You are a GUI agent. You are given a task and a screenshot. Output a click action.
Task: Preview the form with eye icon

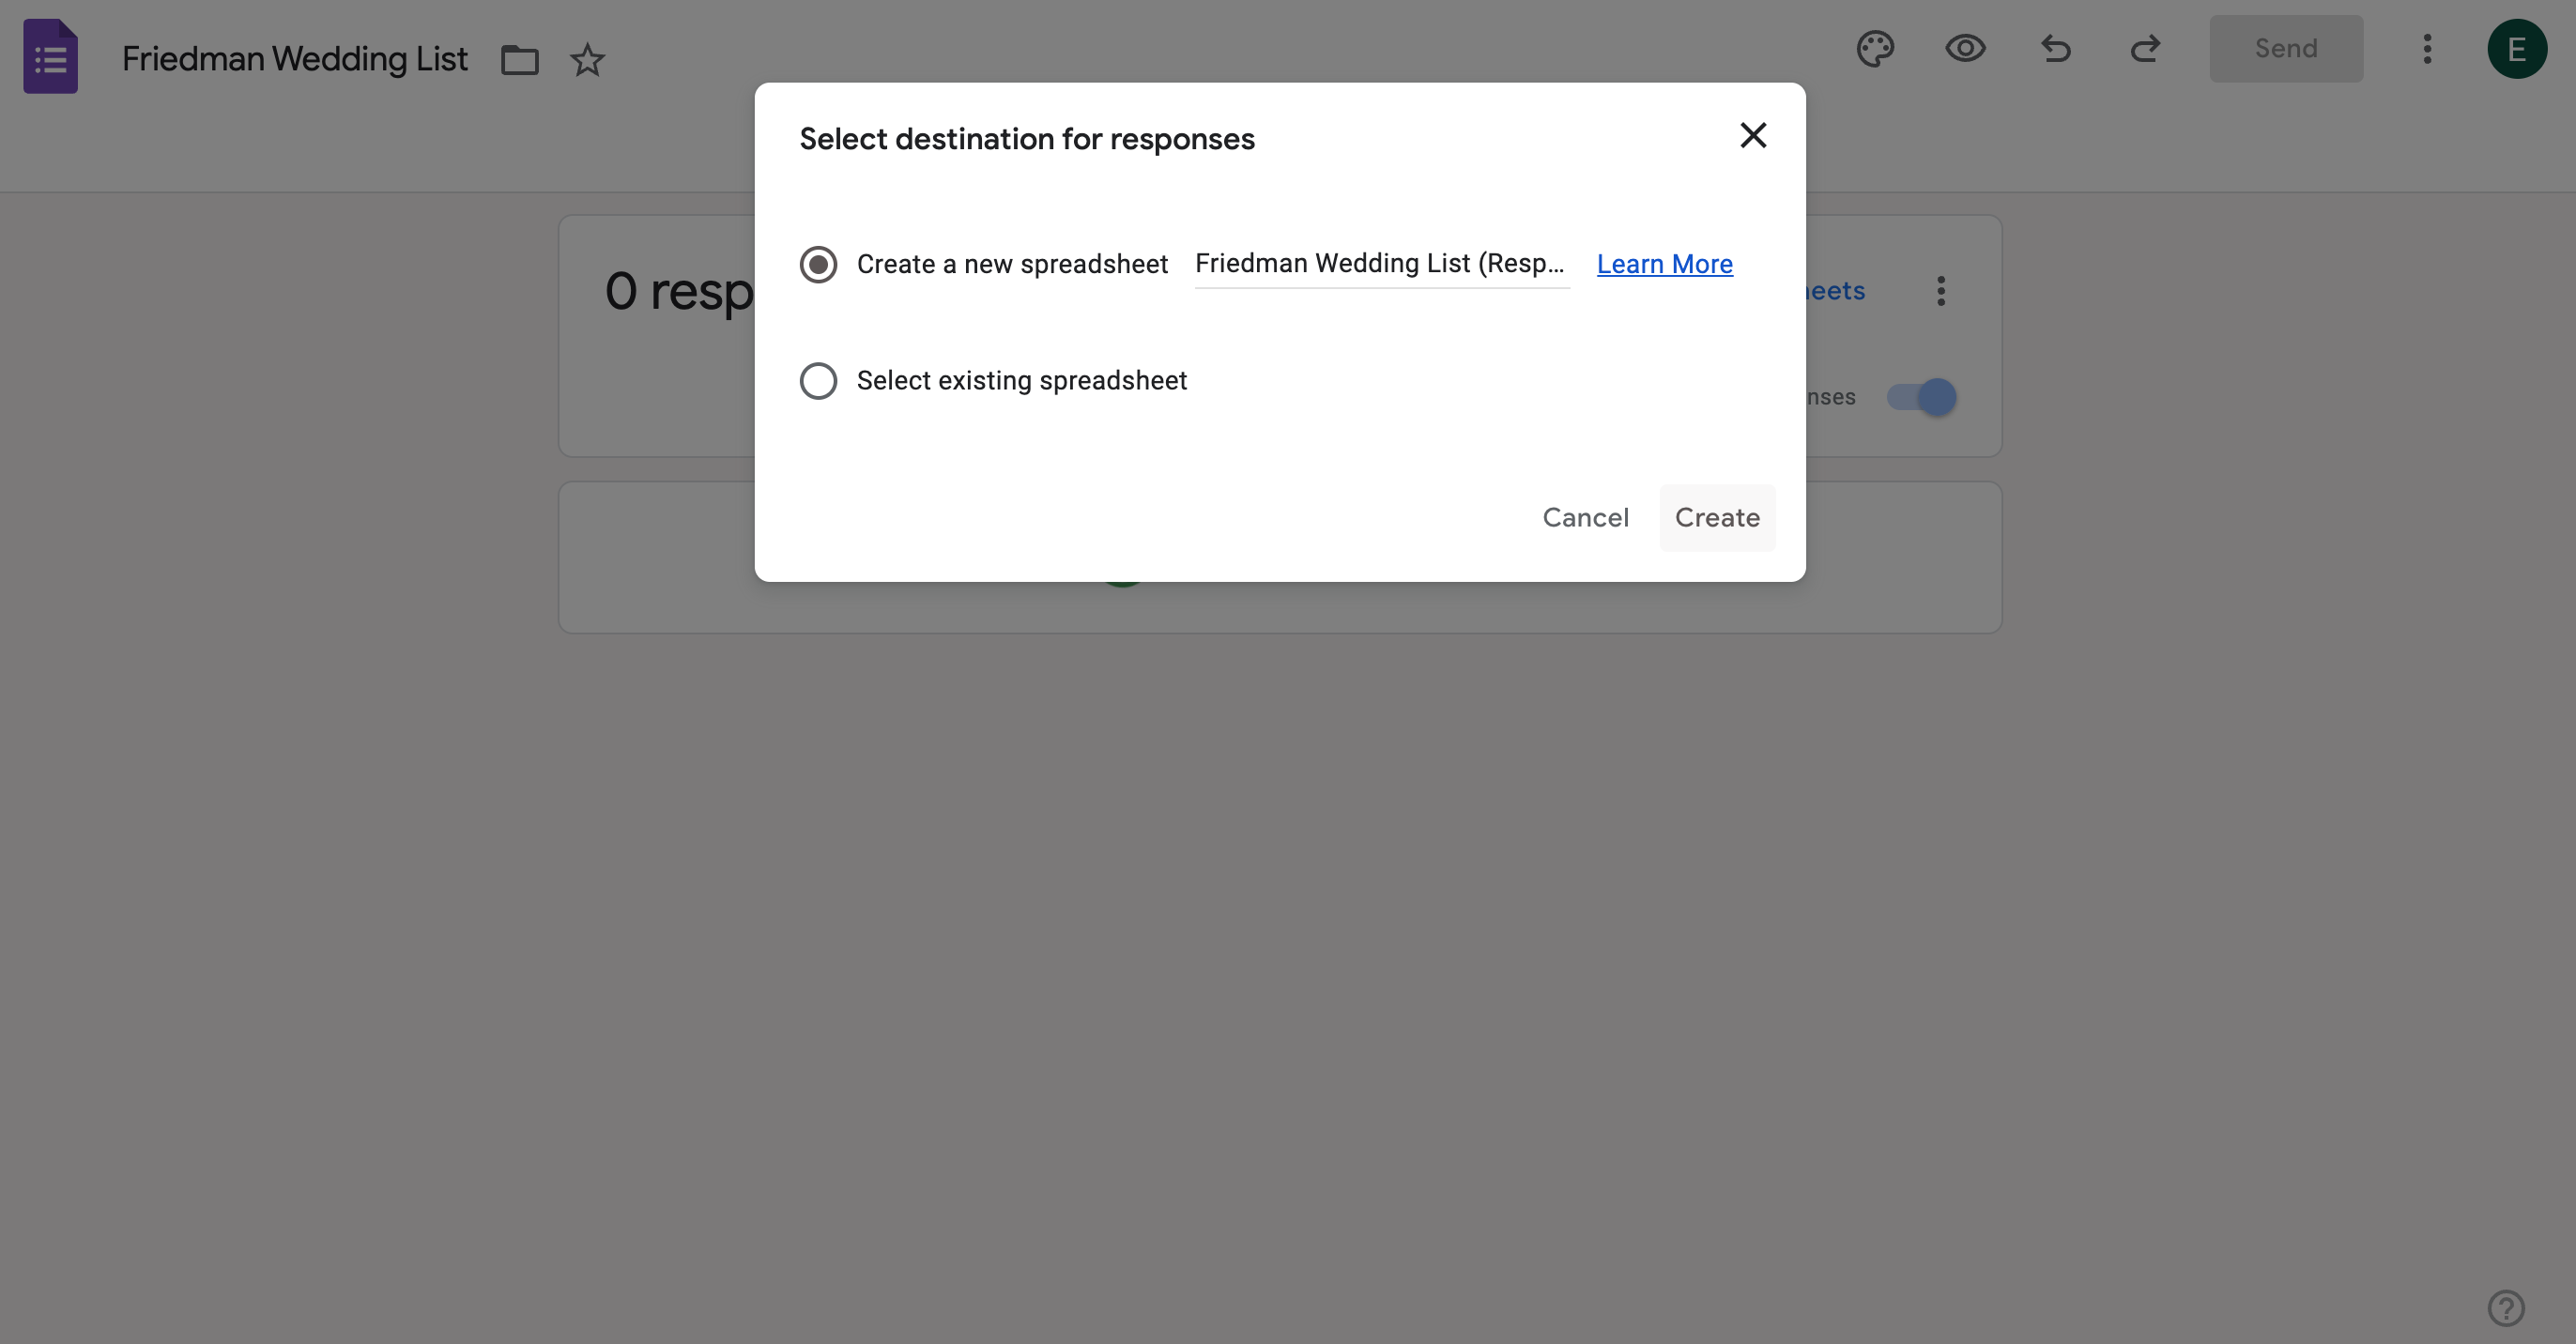coord(1965,48)
